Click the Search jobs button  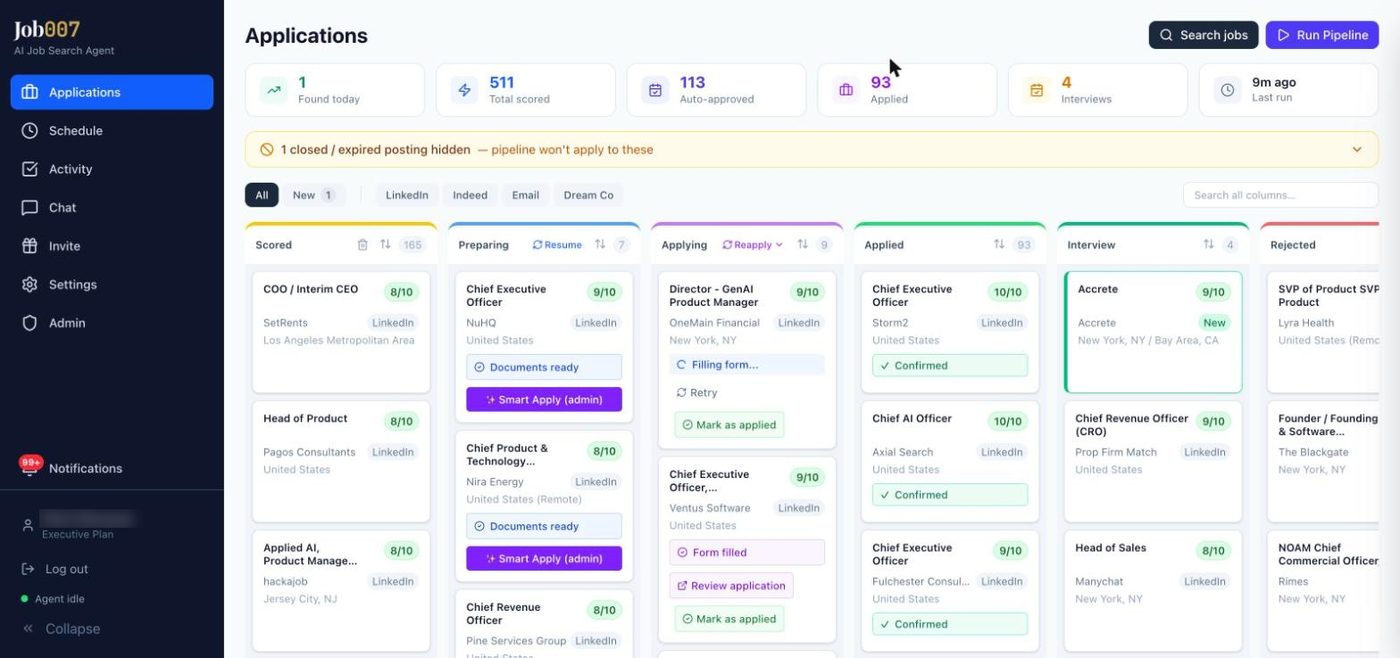click(x=1203, y=35)
